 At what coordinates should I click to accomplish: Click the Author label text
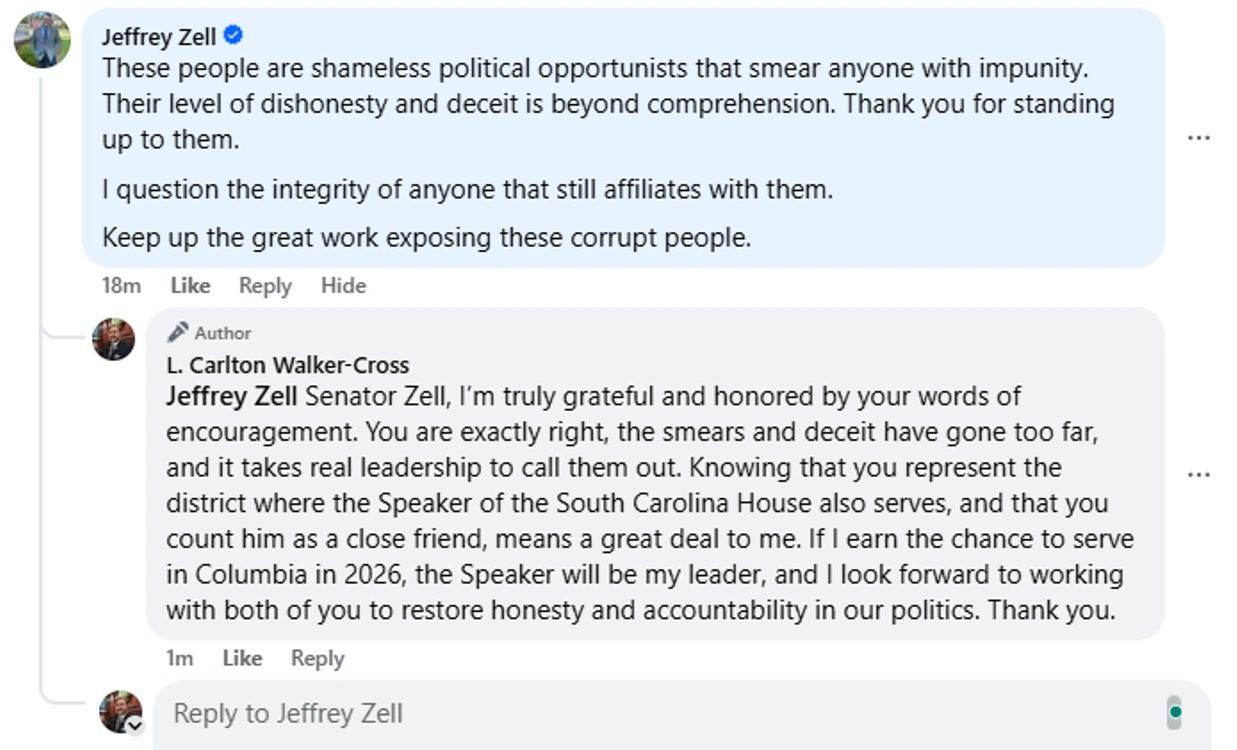(223, 333)
